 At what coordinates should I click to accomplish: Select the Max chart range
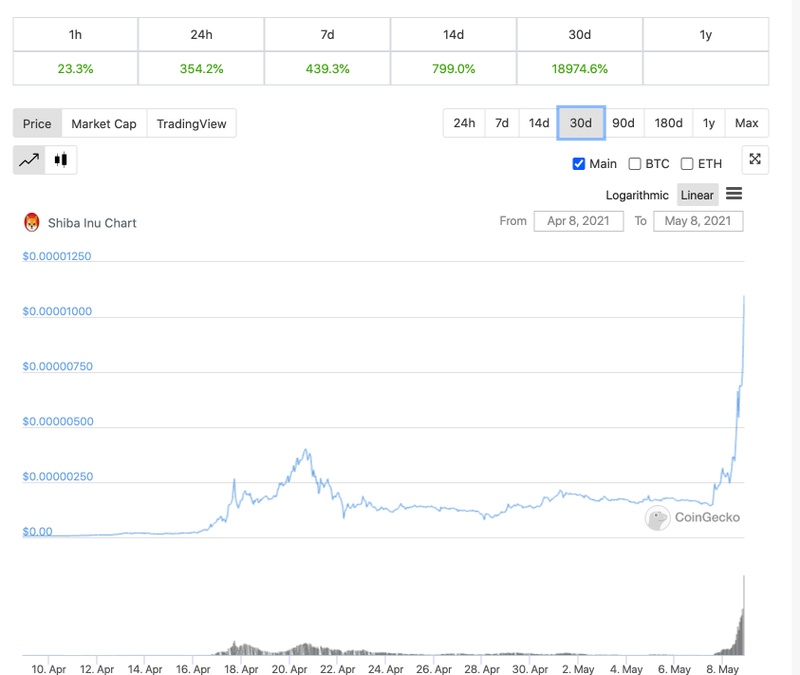click(x=746, y=123)
